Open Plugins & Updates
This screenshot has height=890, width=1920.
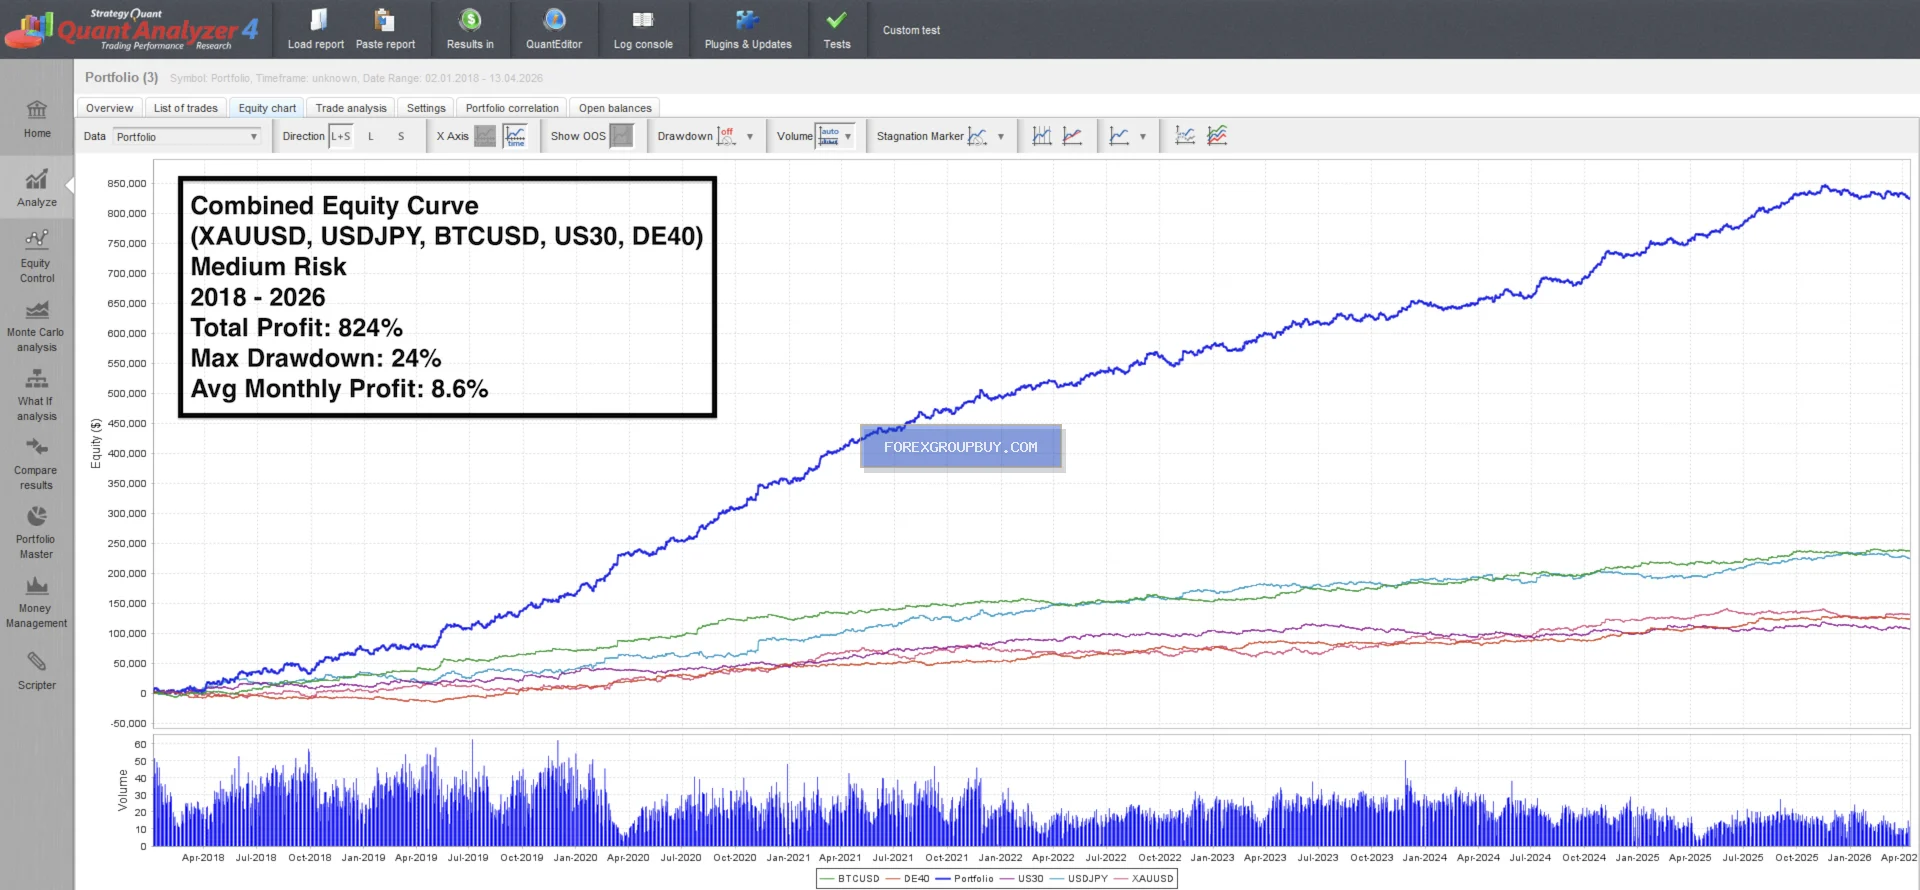[748, 30]
